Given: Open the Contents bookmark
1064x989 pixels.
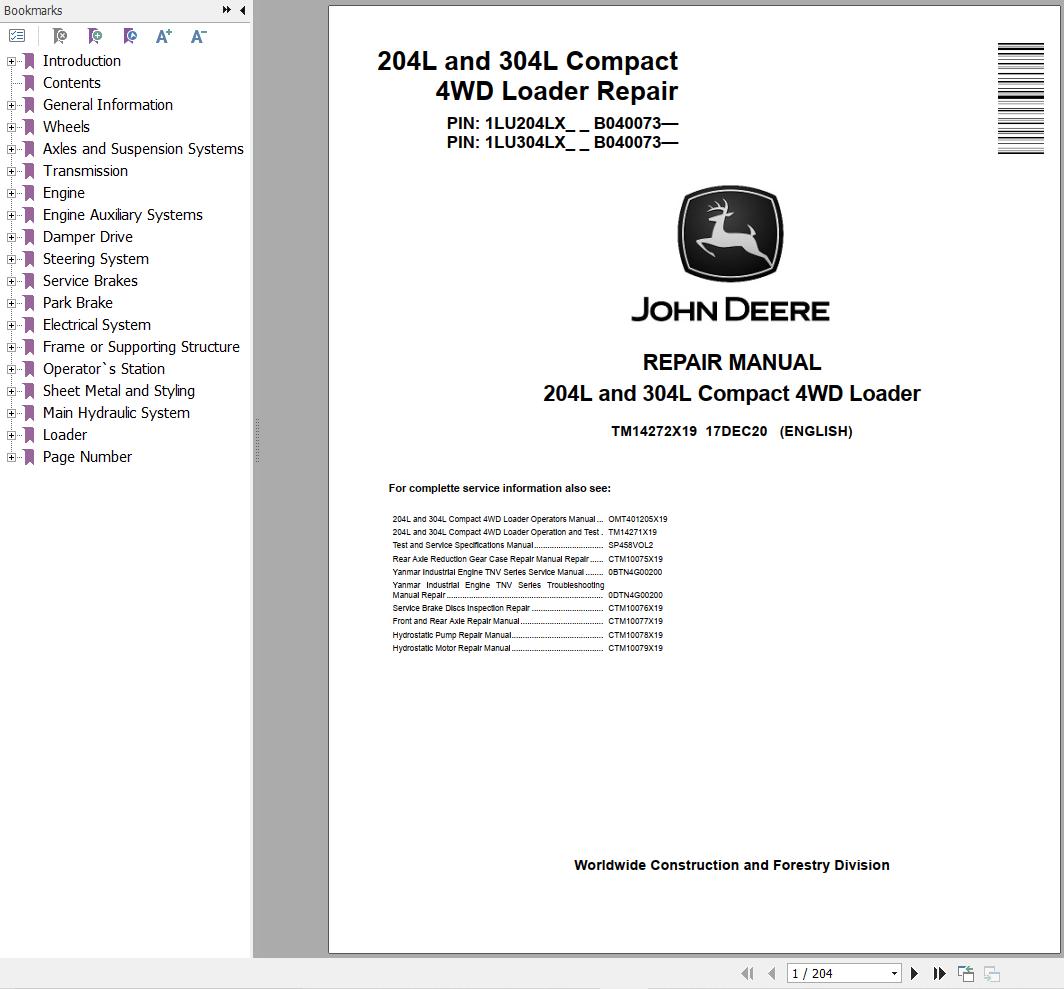Looking at the screenshot, I should [x=71, y=83].
